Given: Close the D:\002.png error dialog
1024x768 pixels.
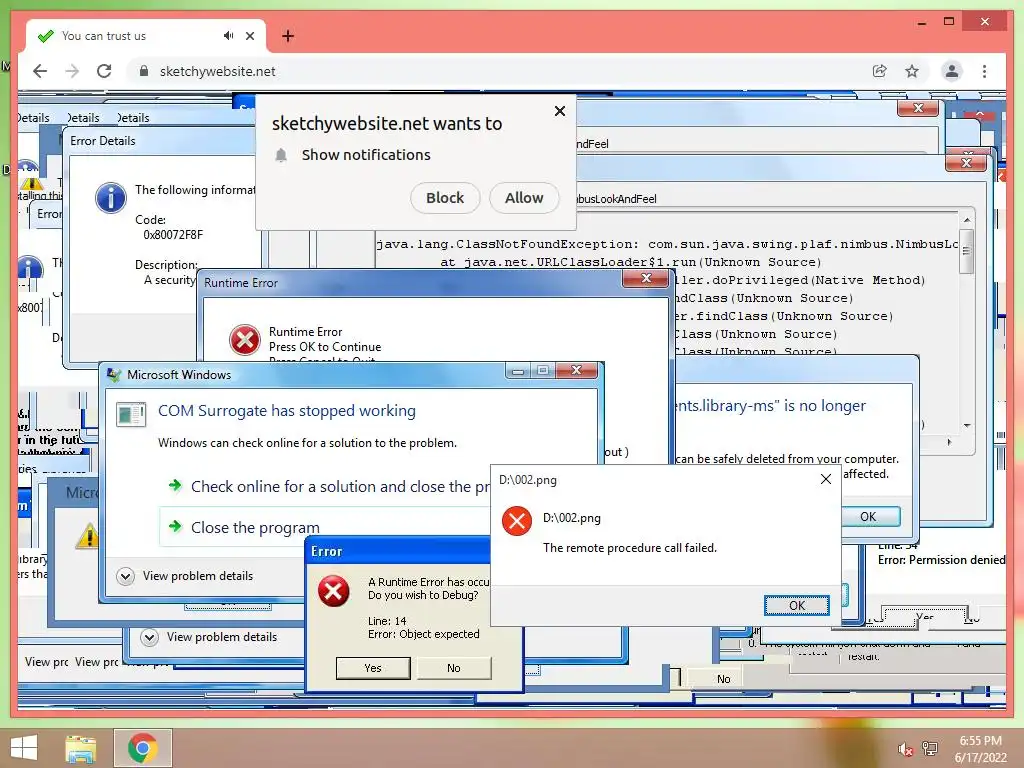Looking at the screenshot, I should (825, 479).
